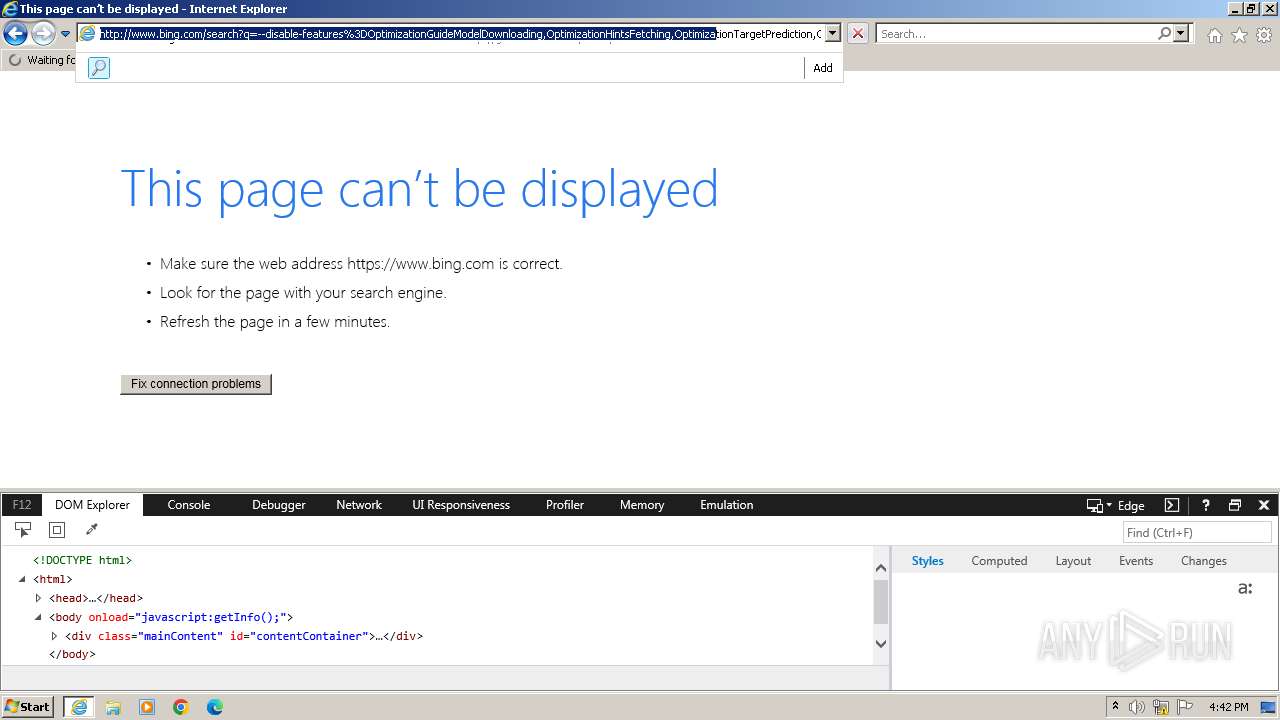Click the address bar URL field
1280x720 pixels.
click(x=460, y=34)
